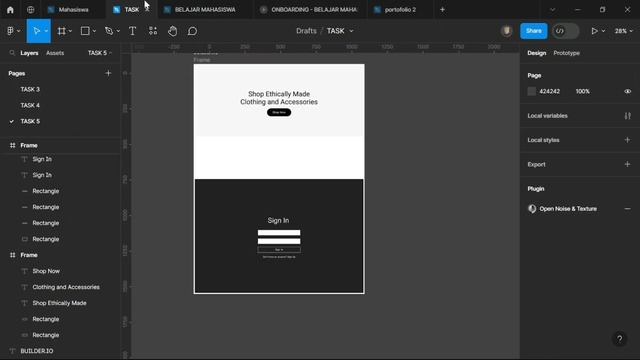Switch to ONBOARDING - BELAJAR MAHA tab
Screen dimensions: 640x360
coord(309,9)
